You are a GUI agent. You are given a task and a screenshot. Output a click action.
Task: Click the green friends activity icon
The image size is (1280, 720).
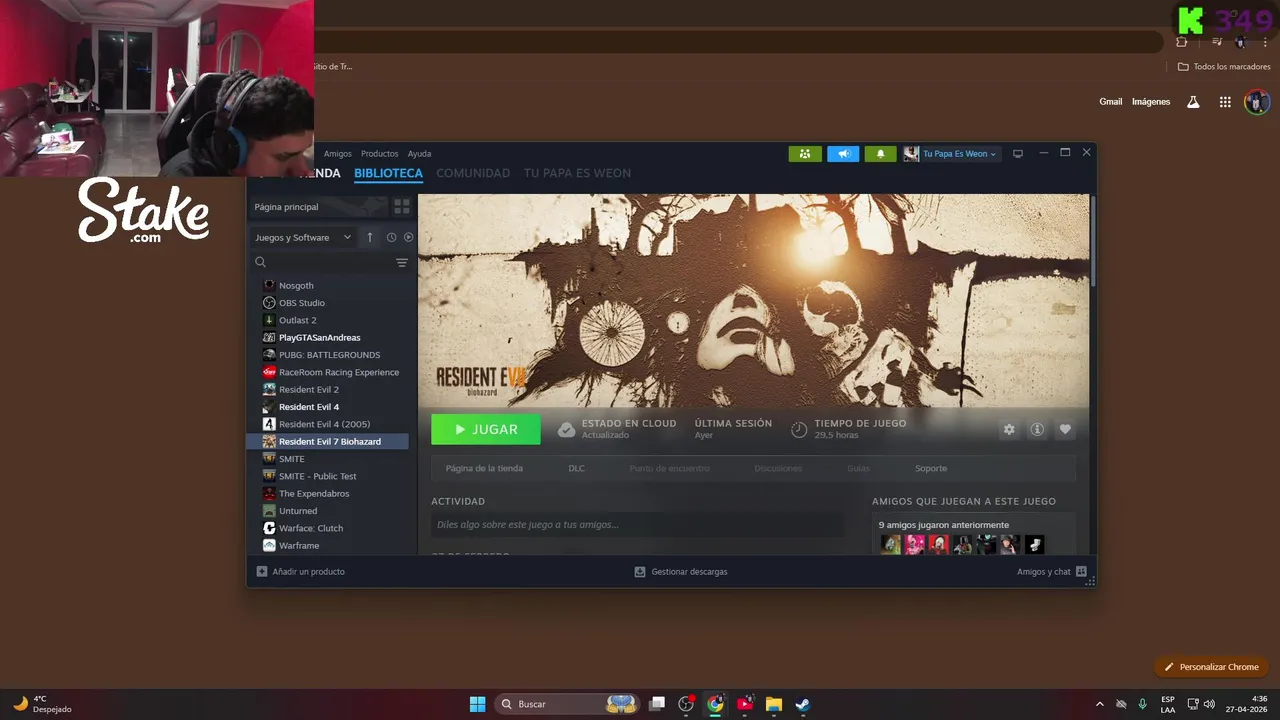pos(805,154)
